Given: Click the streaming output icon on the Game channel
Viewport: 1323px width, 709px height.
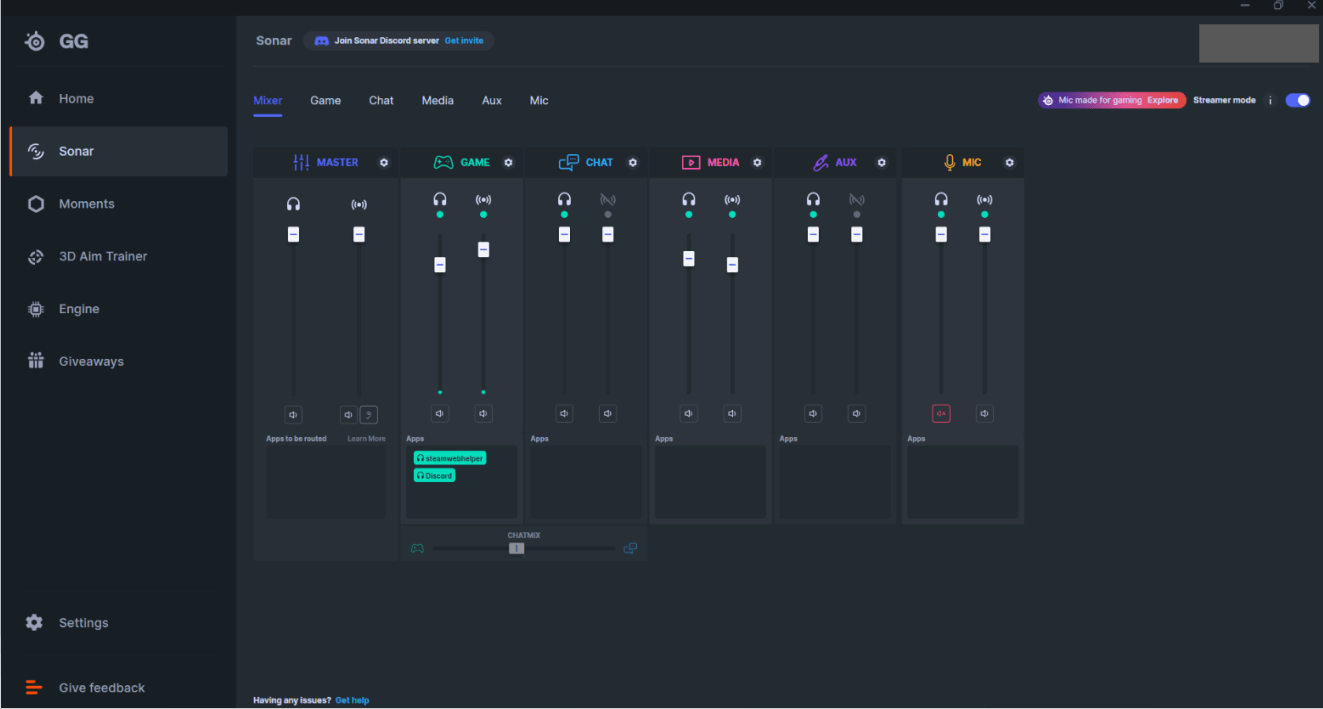Looking at the screenshot, I should tap(484, 199).
